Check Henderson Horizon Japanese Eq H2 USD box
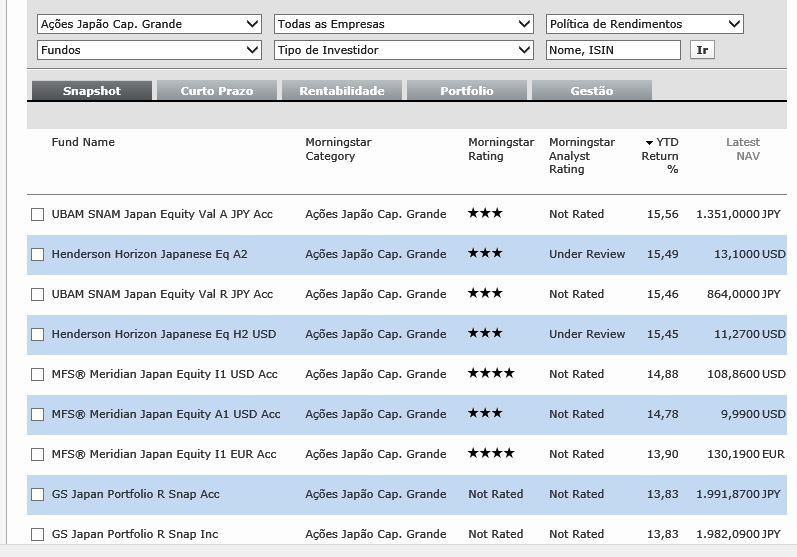 37,334
